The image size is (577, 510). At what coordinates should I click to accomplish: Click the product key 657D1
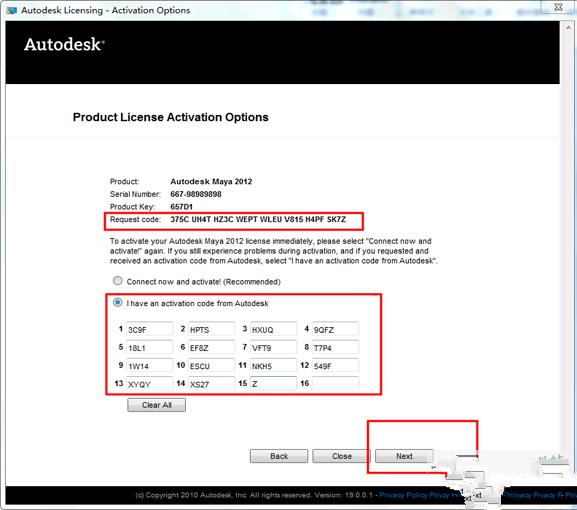tap(181, 206)
